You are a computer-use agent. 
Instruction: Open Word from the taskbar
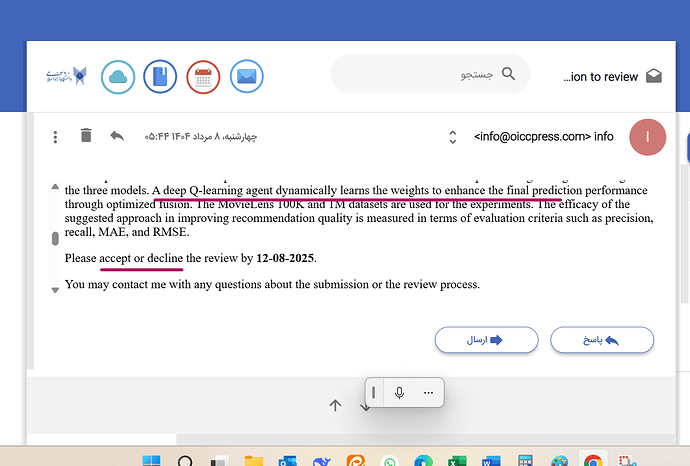[x=491, y=461]
